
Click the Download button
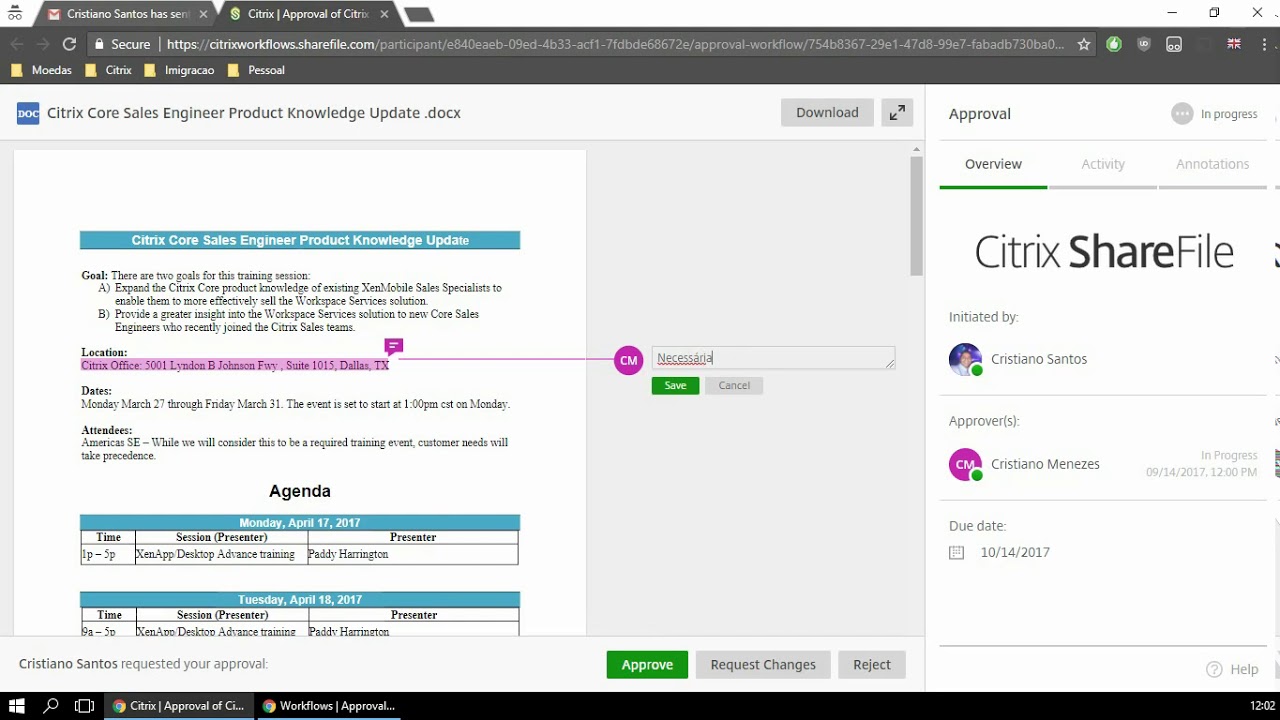click(827, 113)
